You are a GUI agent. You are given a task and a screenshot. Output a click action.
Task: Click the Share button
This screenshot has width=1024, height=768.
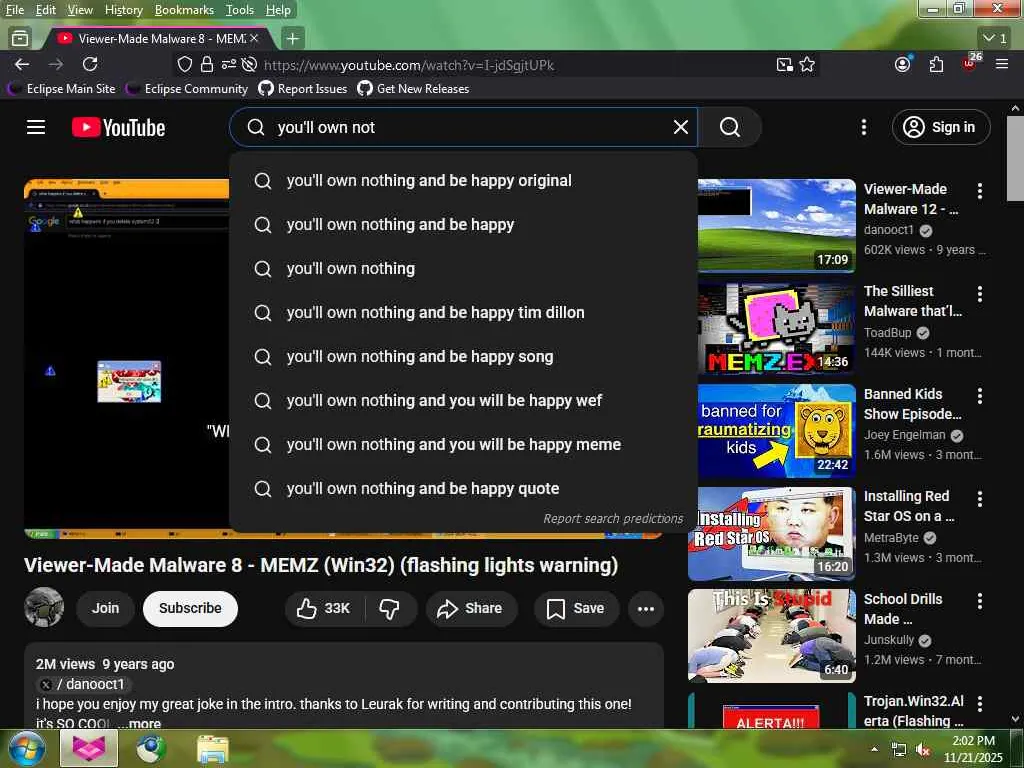tap(472, 609)
